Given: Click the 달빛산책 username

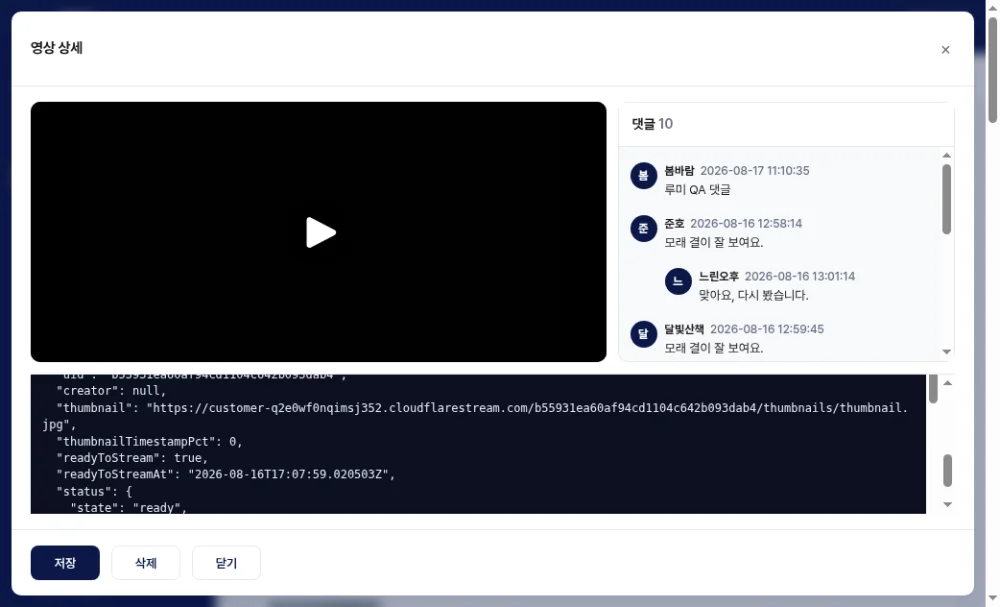Looking at the screenshot, I should click(x=684, y=329).
